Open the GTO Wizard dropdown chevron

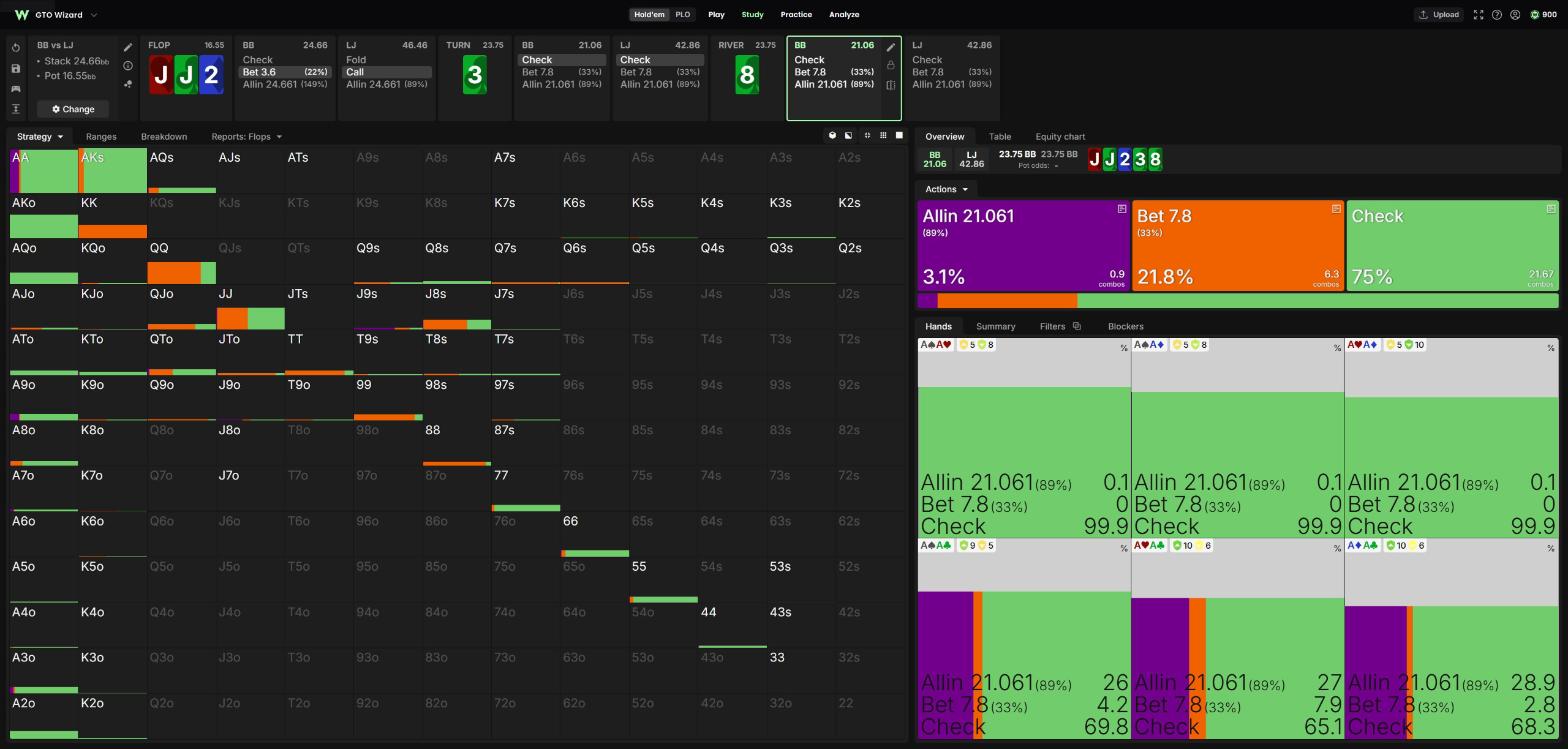(94, 15)
